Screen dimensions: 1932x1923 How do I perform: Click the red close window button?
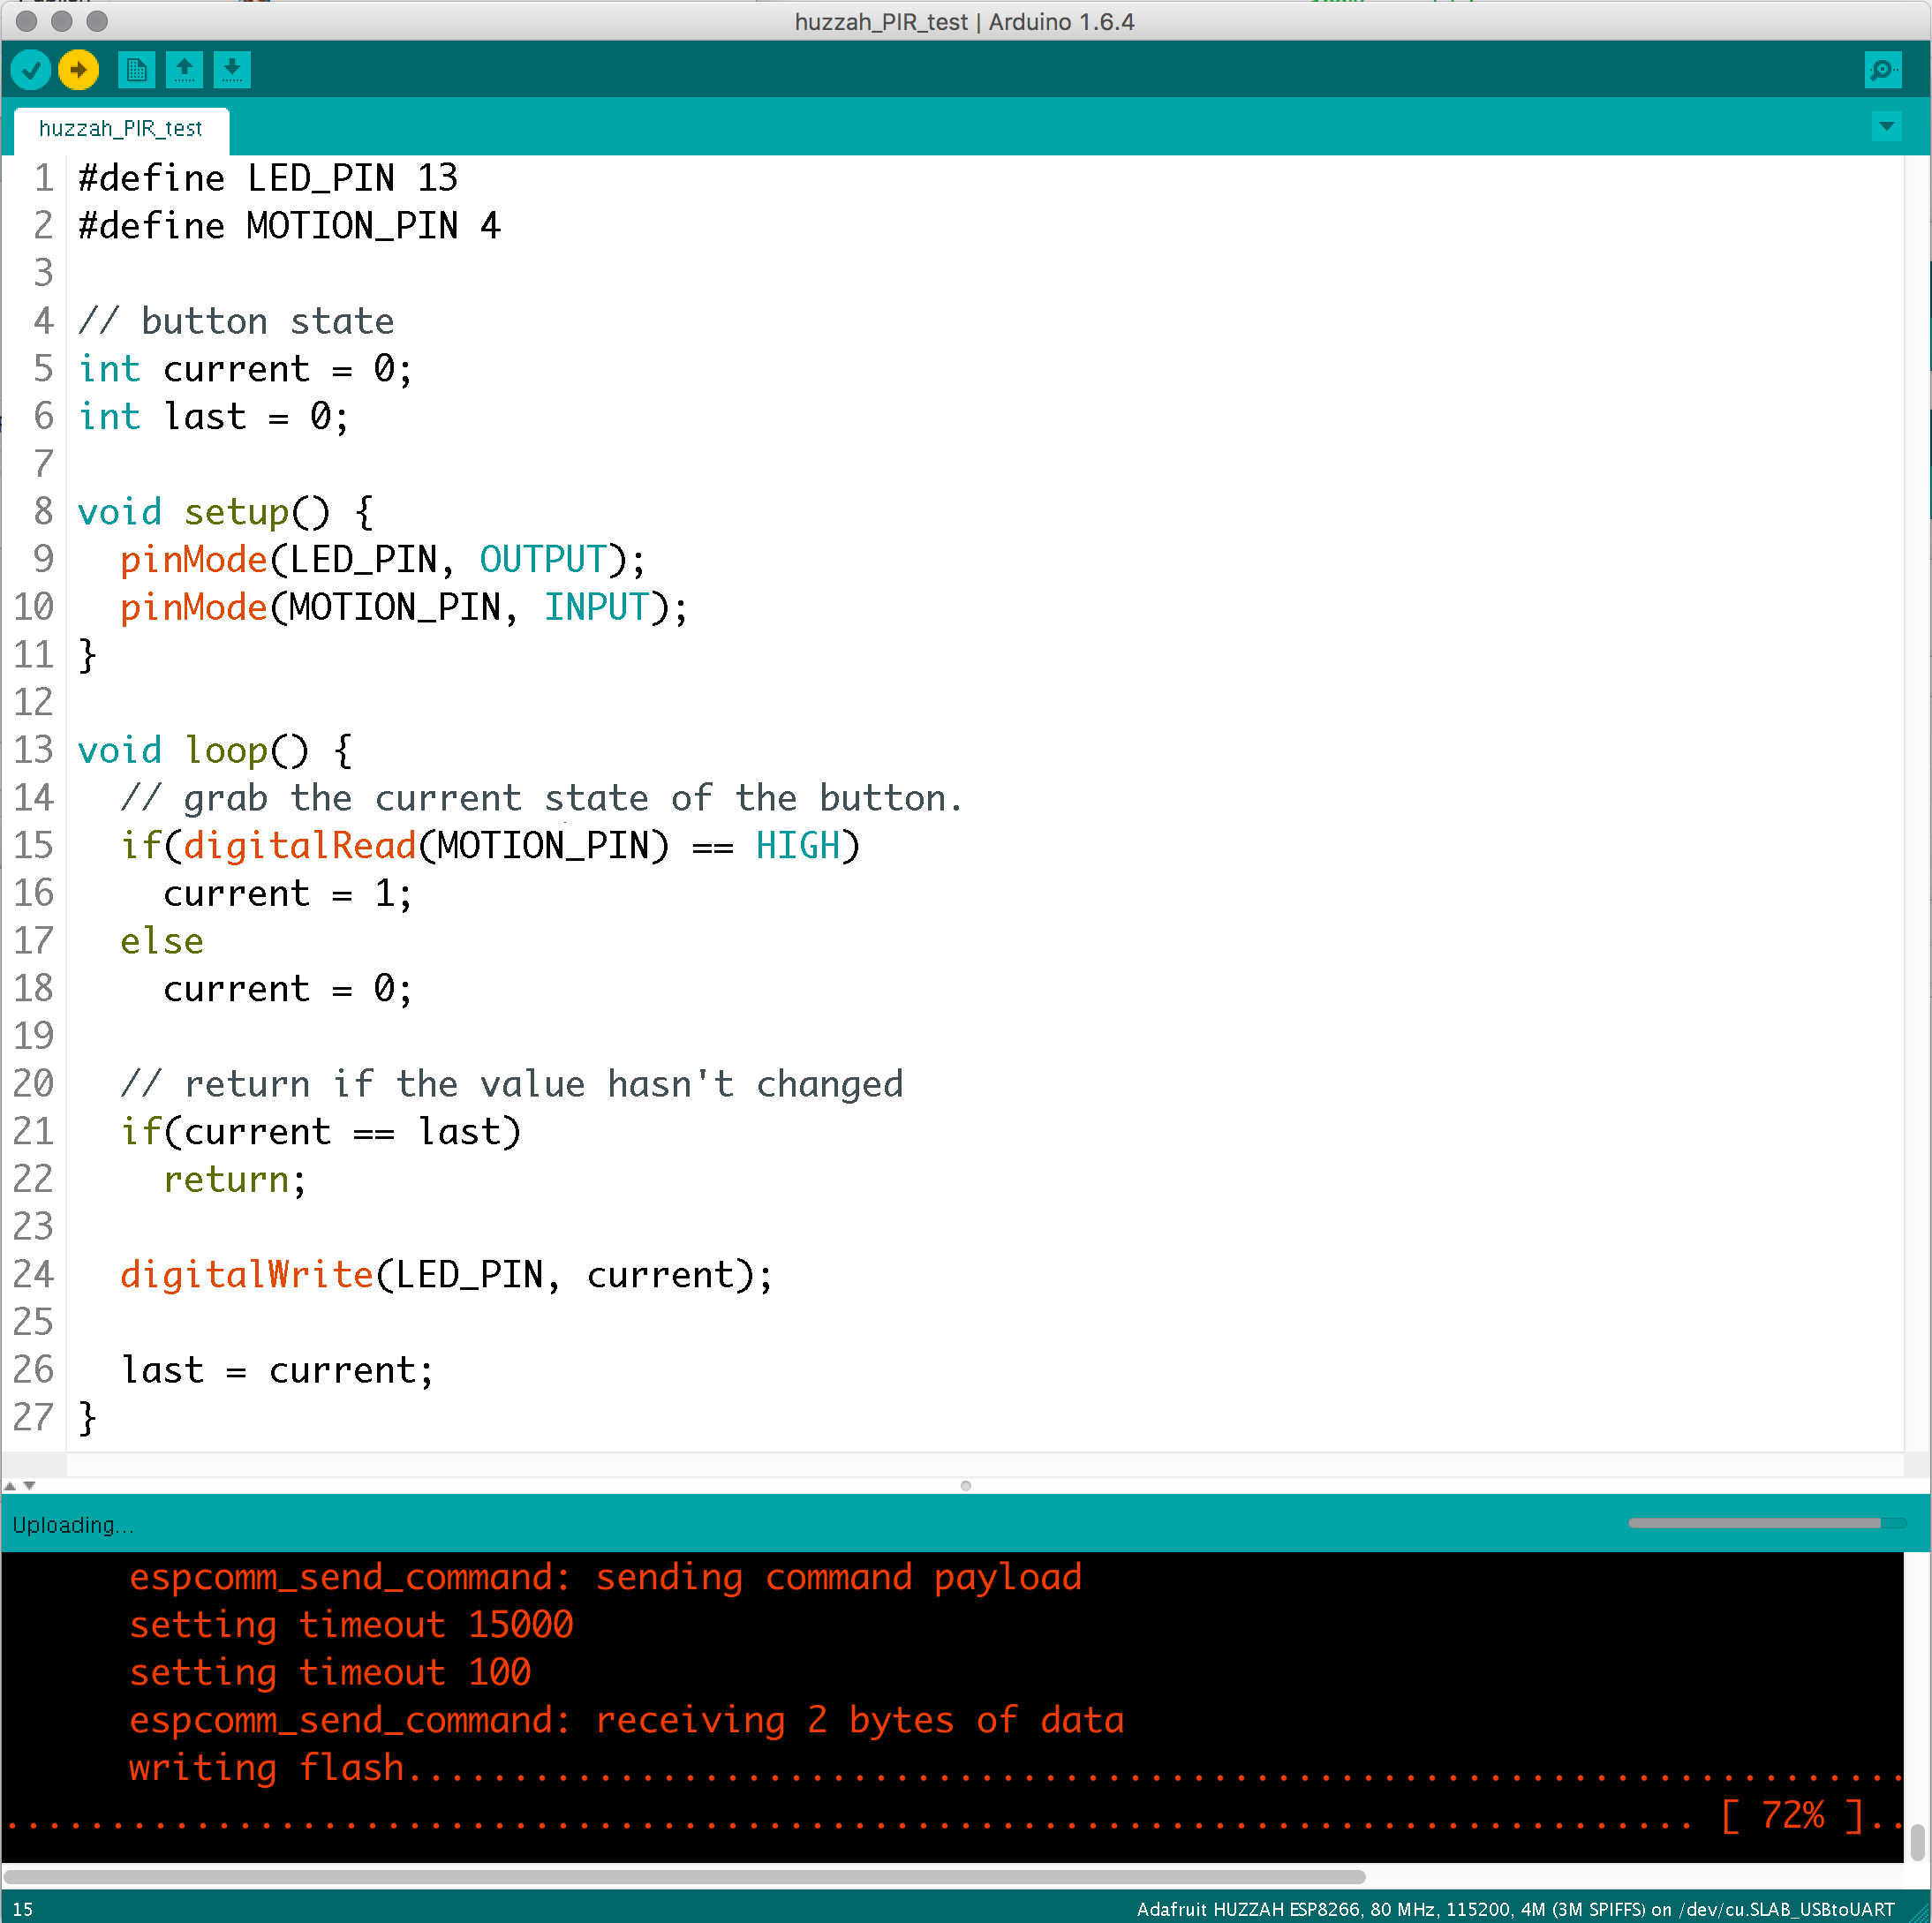point(27,21)
